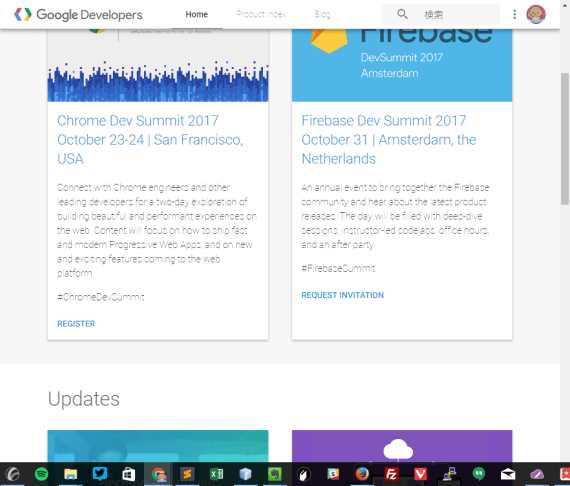Open Excel from the taskbar
This screenshot has height=486, width=570.
pyautogui.click(x=216, y=474)
